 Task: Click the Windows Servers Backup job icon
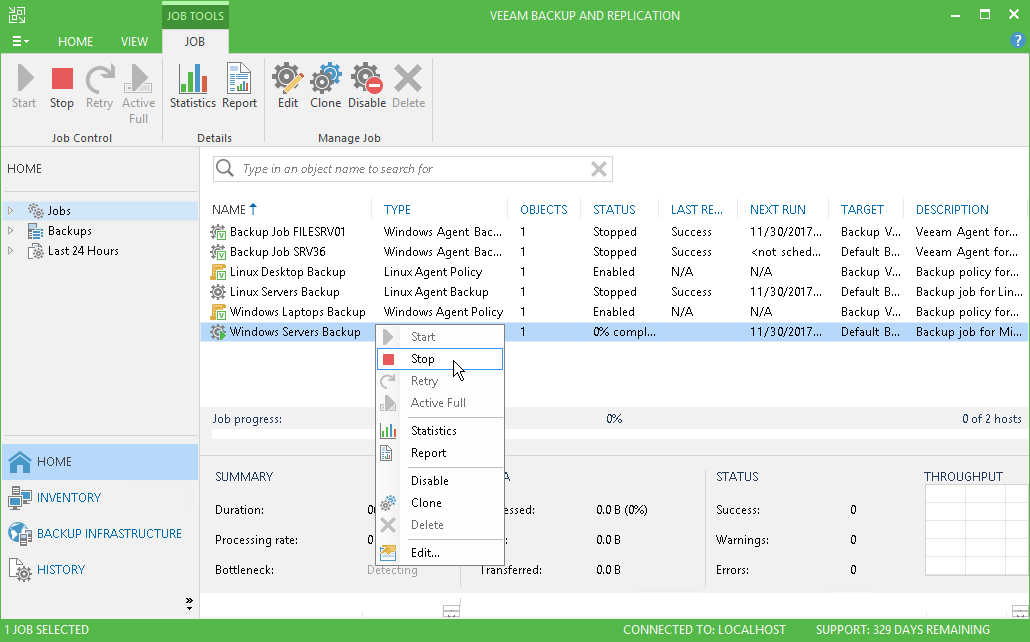[x=217, y=332]
